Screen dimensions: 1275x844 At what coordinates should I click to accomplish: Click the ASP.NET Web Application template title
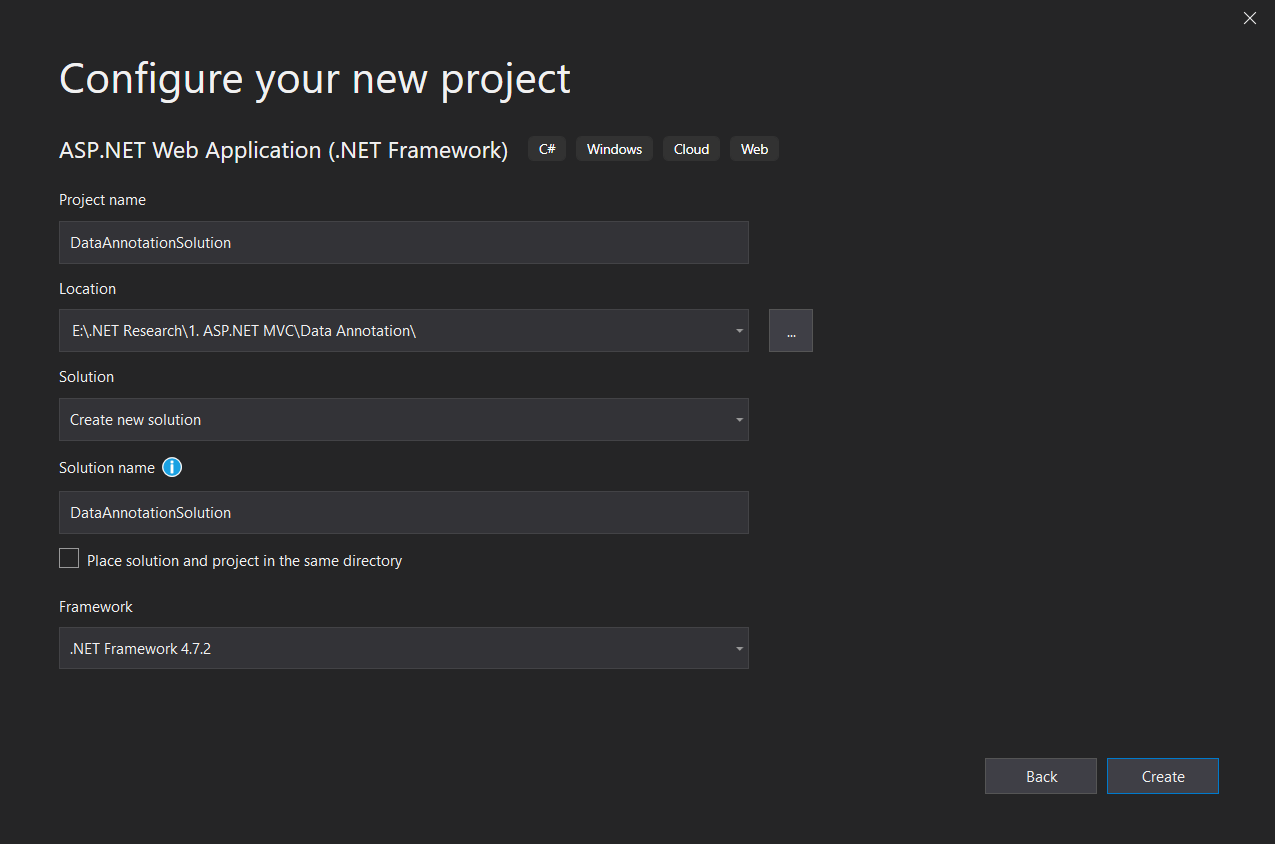tap(284, 150)
